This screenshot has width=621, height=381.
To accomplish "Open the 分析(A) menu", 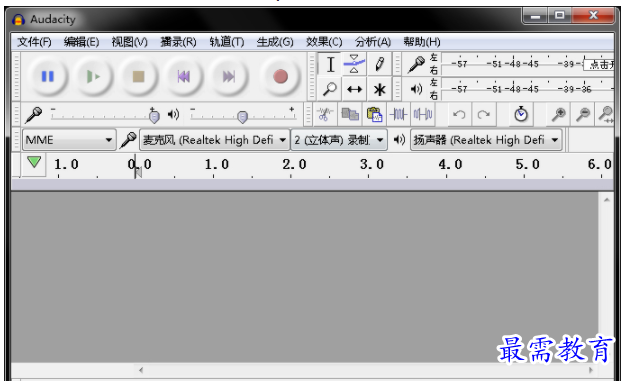I will pos(373,42).
